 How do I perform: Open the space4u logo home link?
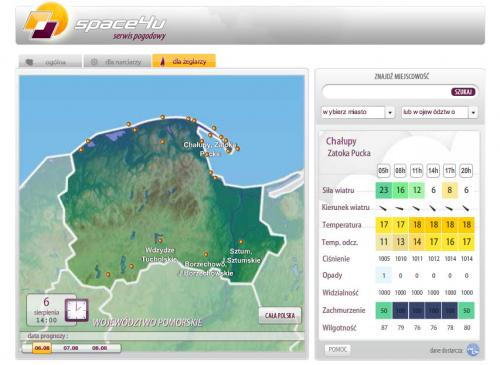(95, 23)
